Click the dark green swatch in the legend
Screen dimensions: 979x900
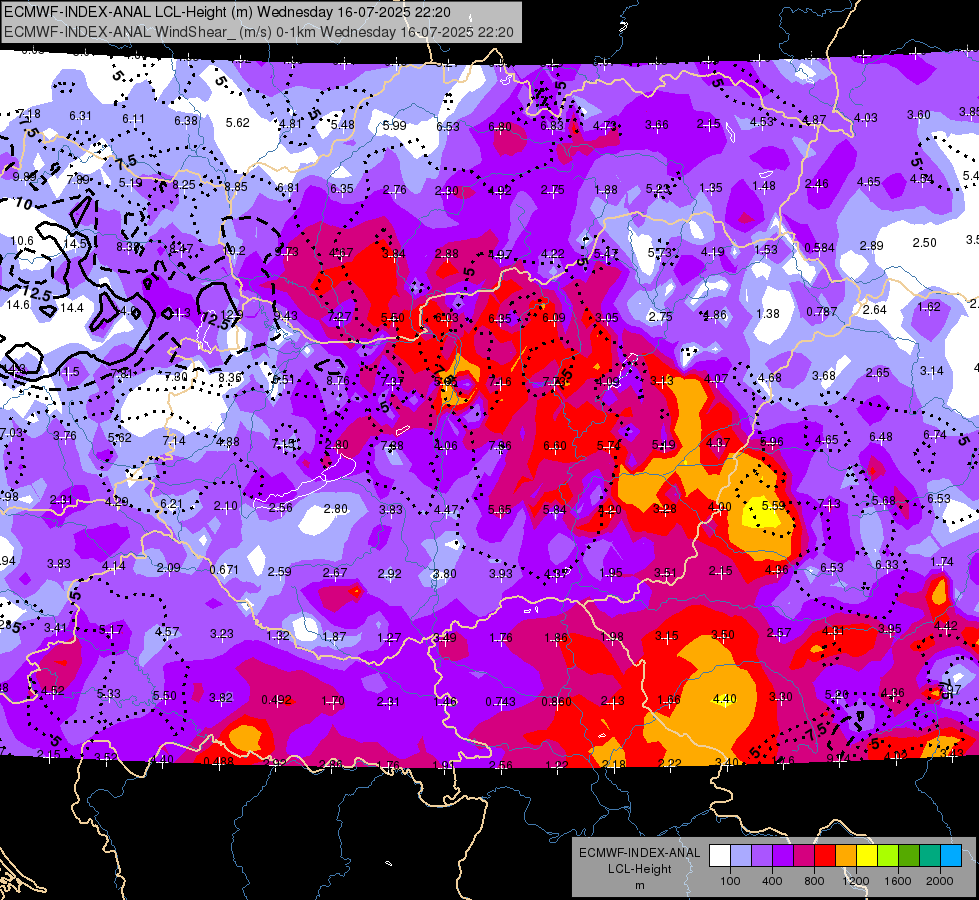pos(909,855)
